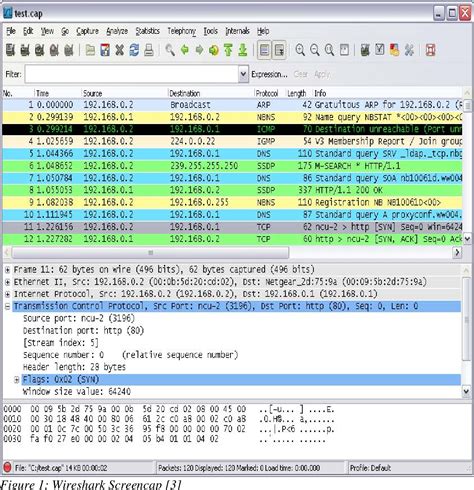Reload this capture file icon
Image resolution: width=474 pixels, height=490 pixels.
click(134, 50)
